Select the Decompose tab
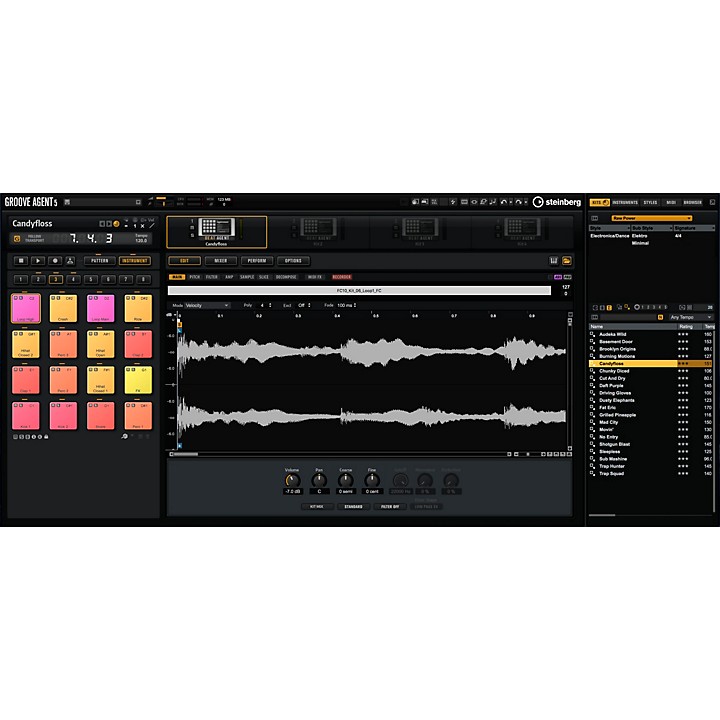The height and width of the screenshot is (720, 720). 286,277
